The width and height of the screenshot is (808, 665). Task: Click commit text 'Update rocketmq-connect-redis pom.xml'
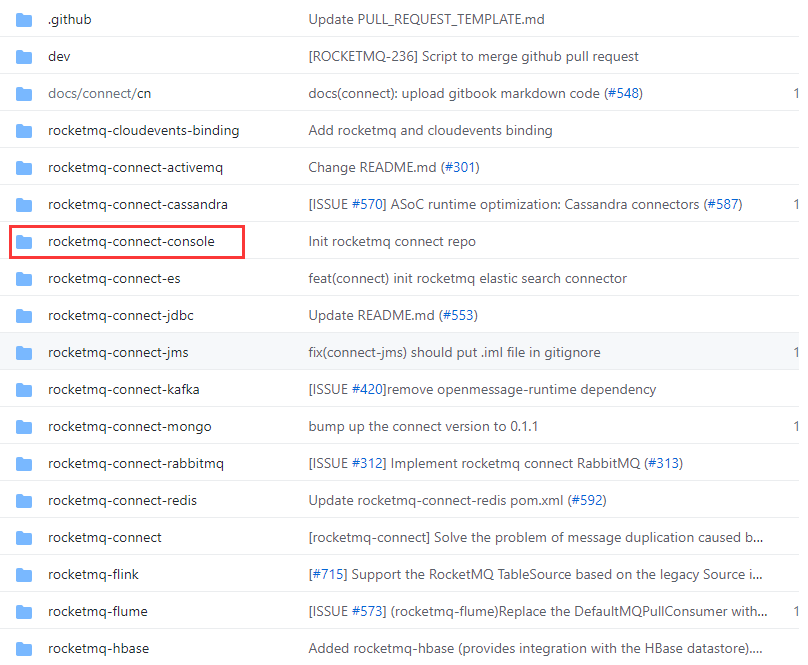pyautogui.click(x=435, y=501)
